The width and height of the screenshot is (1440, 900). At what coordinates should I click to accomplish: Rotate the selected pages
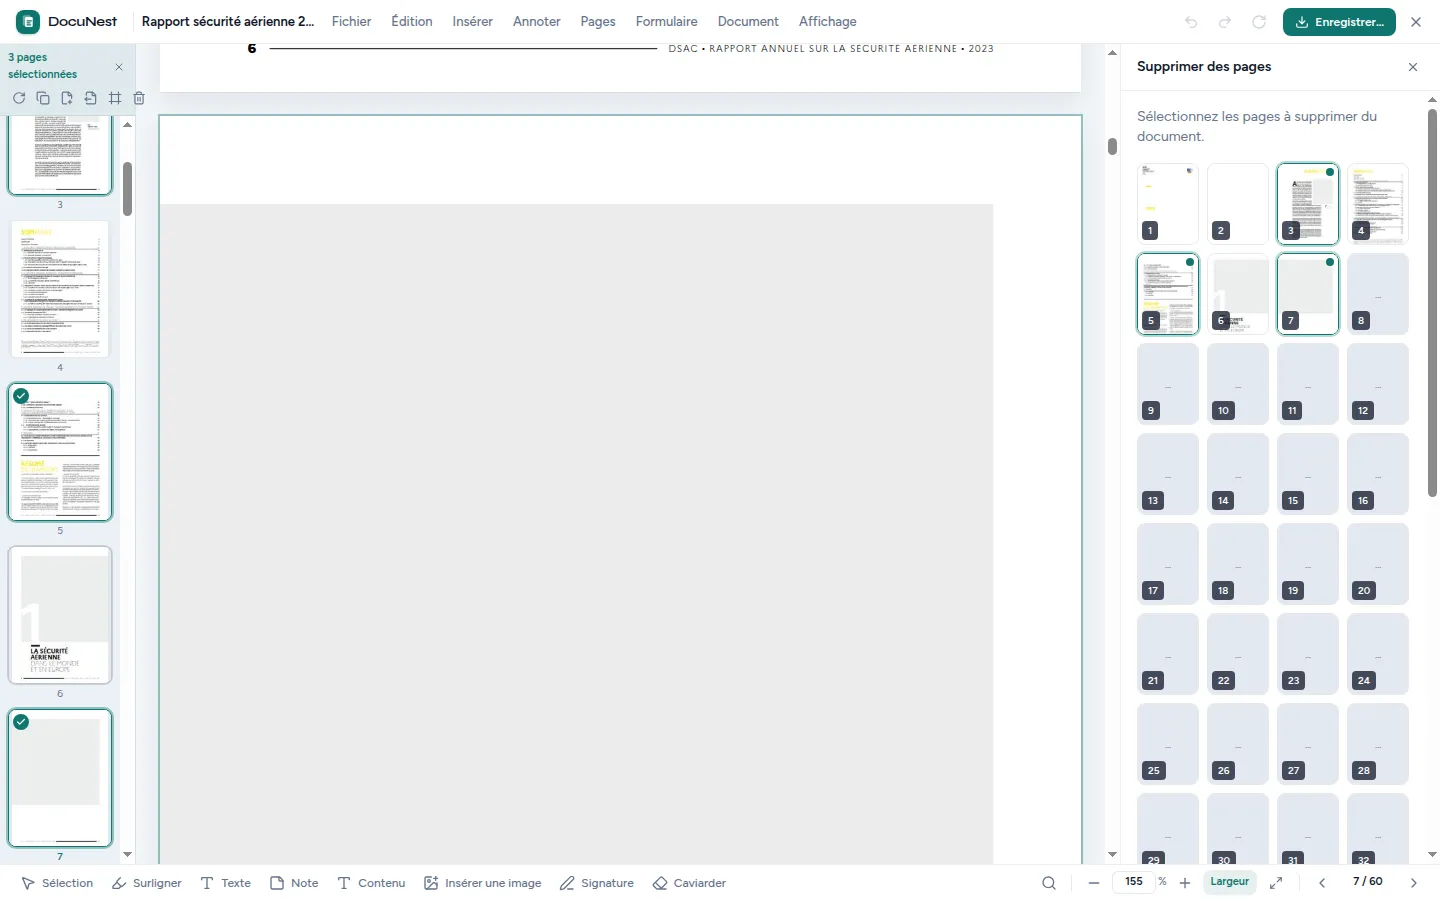[19, 98]
